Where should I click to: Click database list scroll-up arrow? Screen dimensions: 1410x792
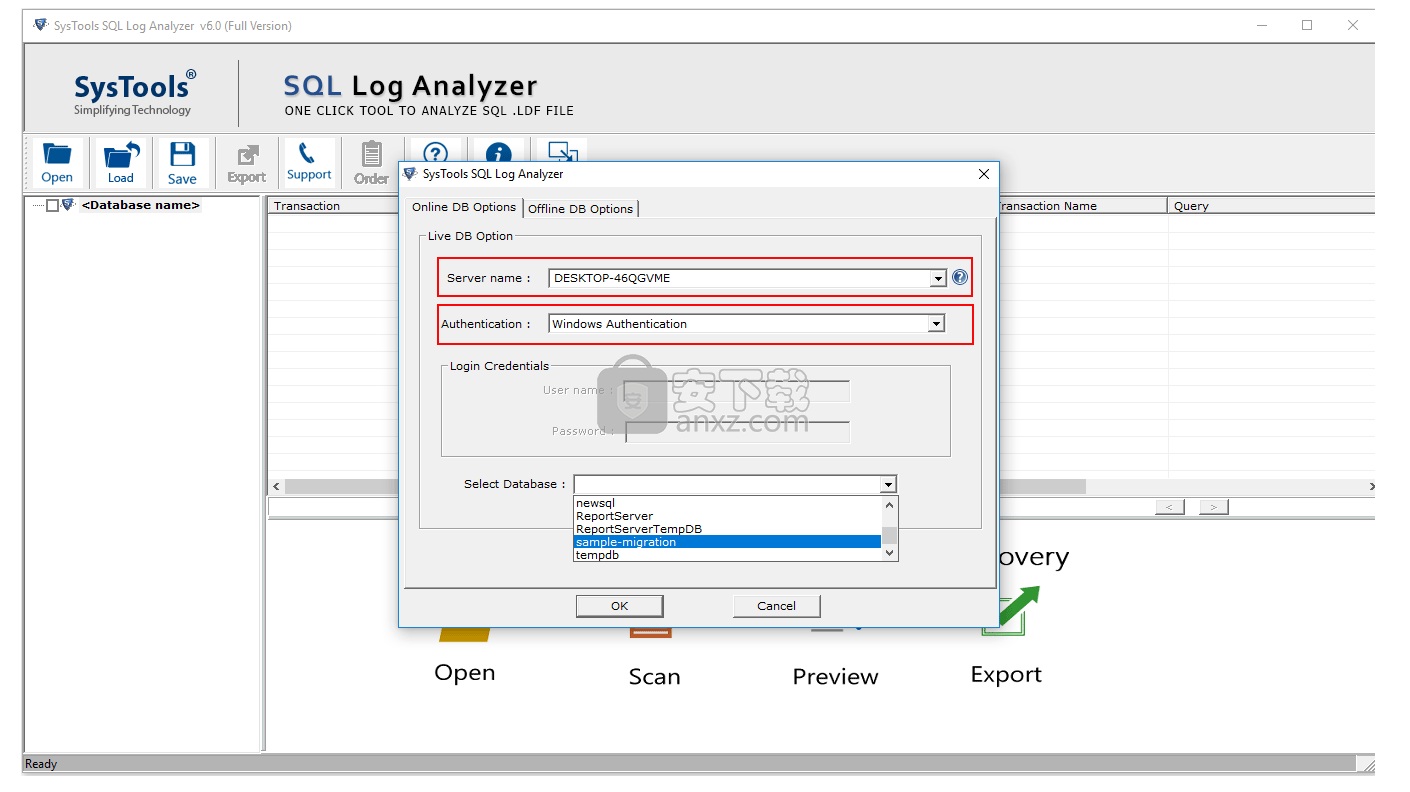pyautogui.click(x=890, y=504)
